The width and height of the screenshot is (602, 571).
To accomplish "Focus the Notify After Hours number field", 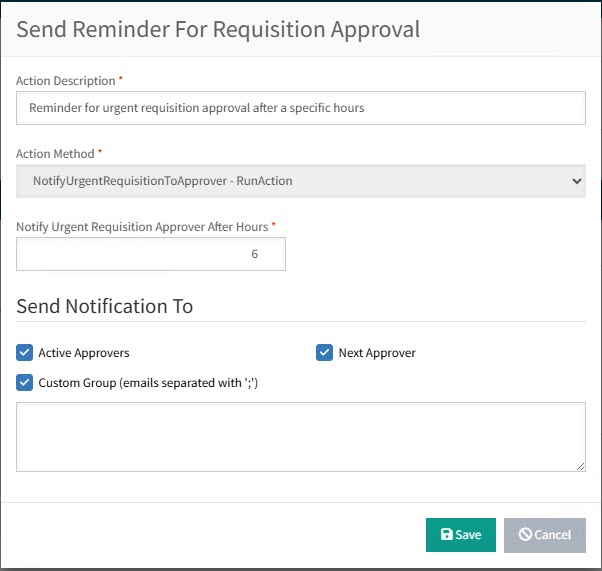I will (150, 254).
